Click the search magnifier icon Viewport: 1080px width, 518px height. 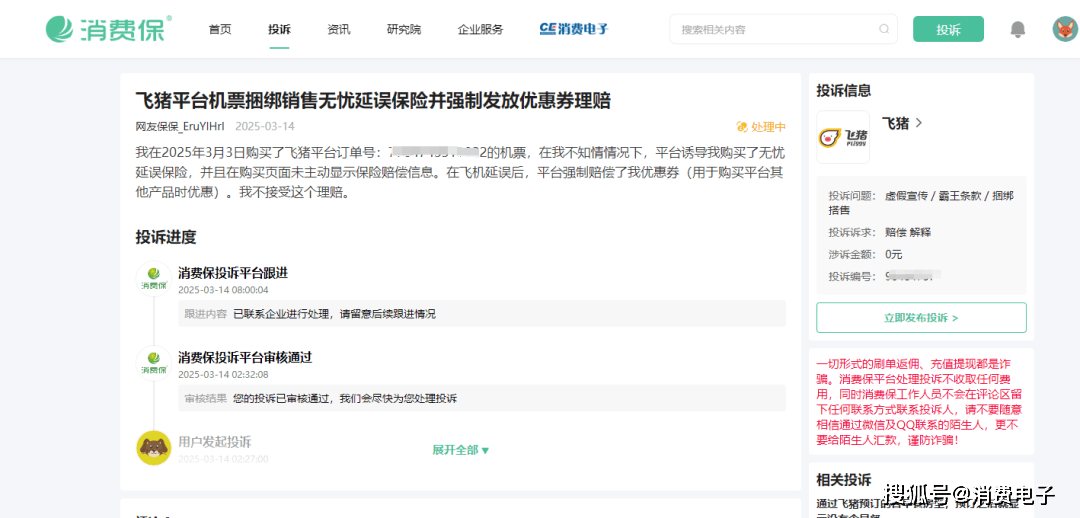click(x=884, y=29)
